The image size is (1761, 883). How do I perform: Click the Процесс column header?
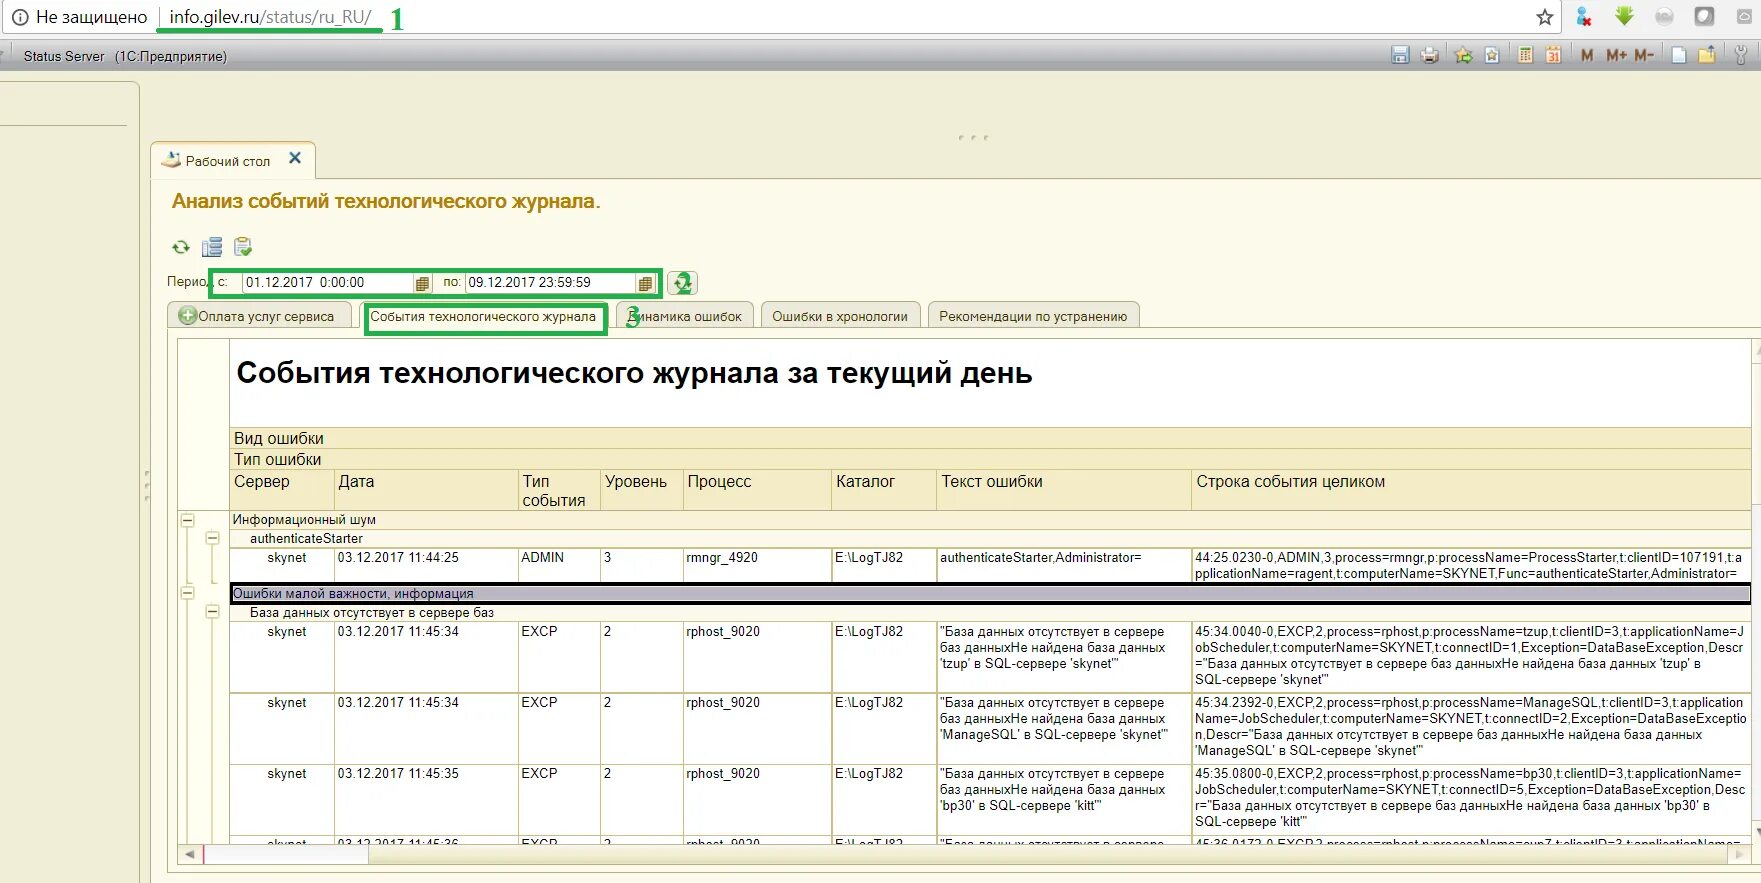(757, 490)
